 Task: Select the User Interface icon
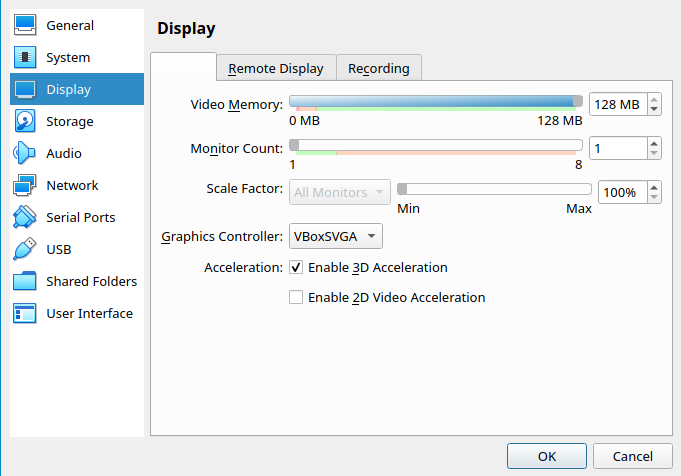[x=26, y=313]
